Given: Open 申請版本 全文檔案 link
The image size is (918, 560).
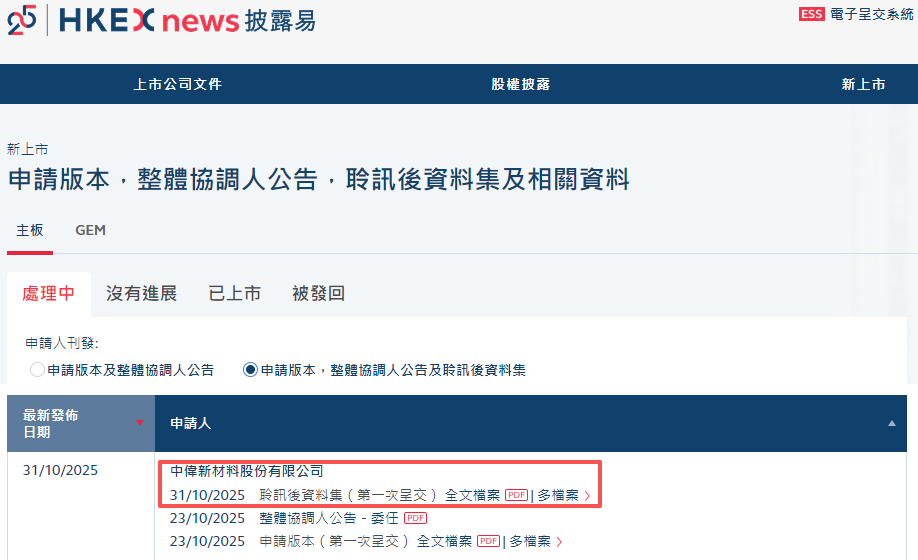Looking at the screenshot, I should [x=444, y=541].
